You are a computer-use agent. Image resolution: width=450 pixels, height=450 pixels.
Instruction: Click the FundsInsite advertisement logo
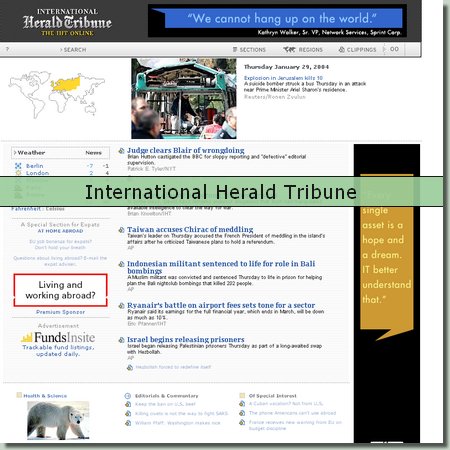click(x=58, y=337)
